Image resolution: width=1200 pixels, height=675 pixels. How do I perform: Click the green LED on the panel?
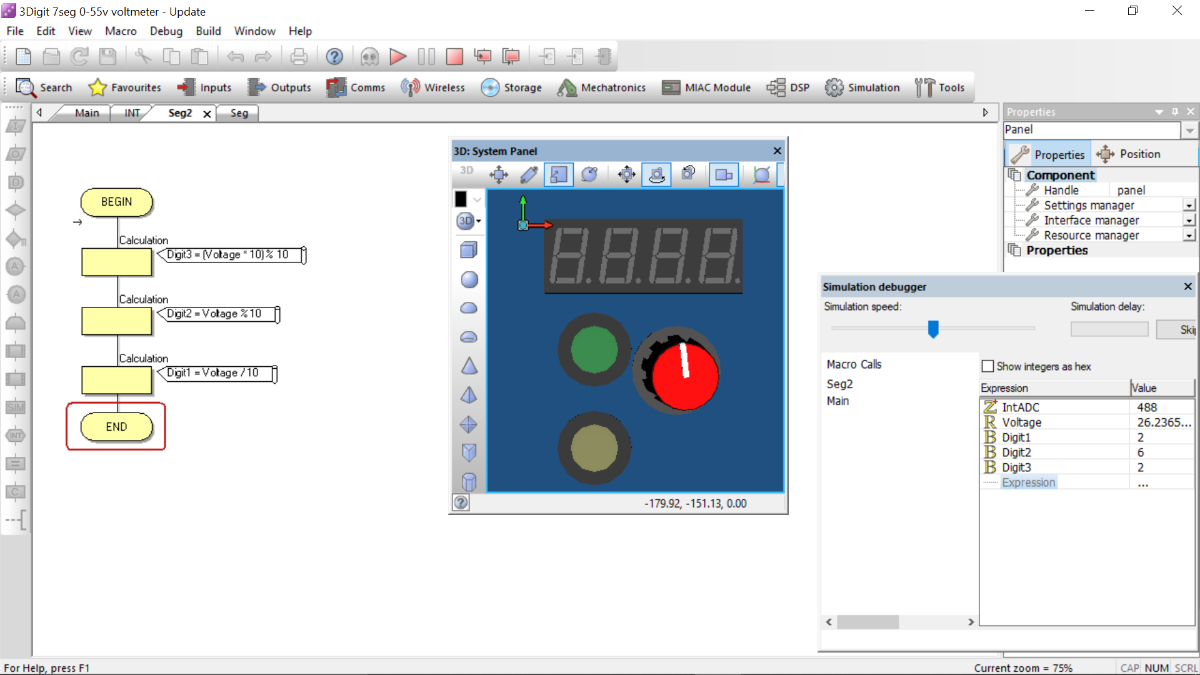tap(594, 348)
